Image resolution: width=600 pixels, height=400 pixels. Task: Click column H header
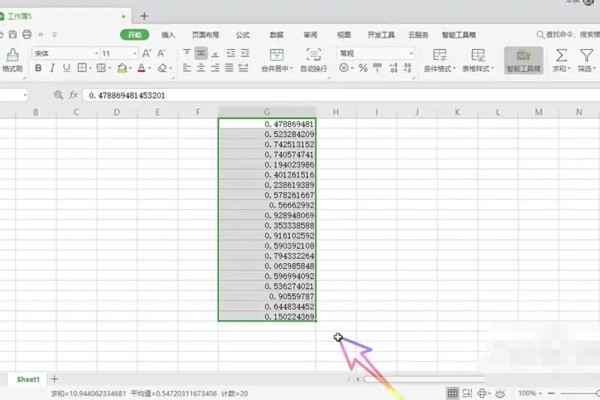coord(336,112)
